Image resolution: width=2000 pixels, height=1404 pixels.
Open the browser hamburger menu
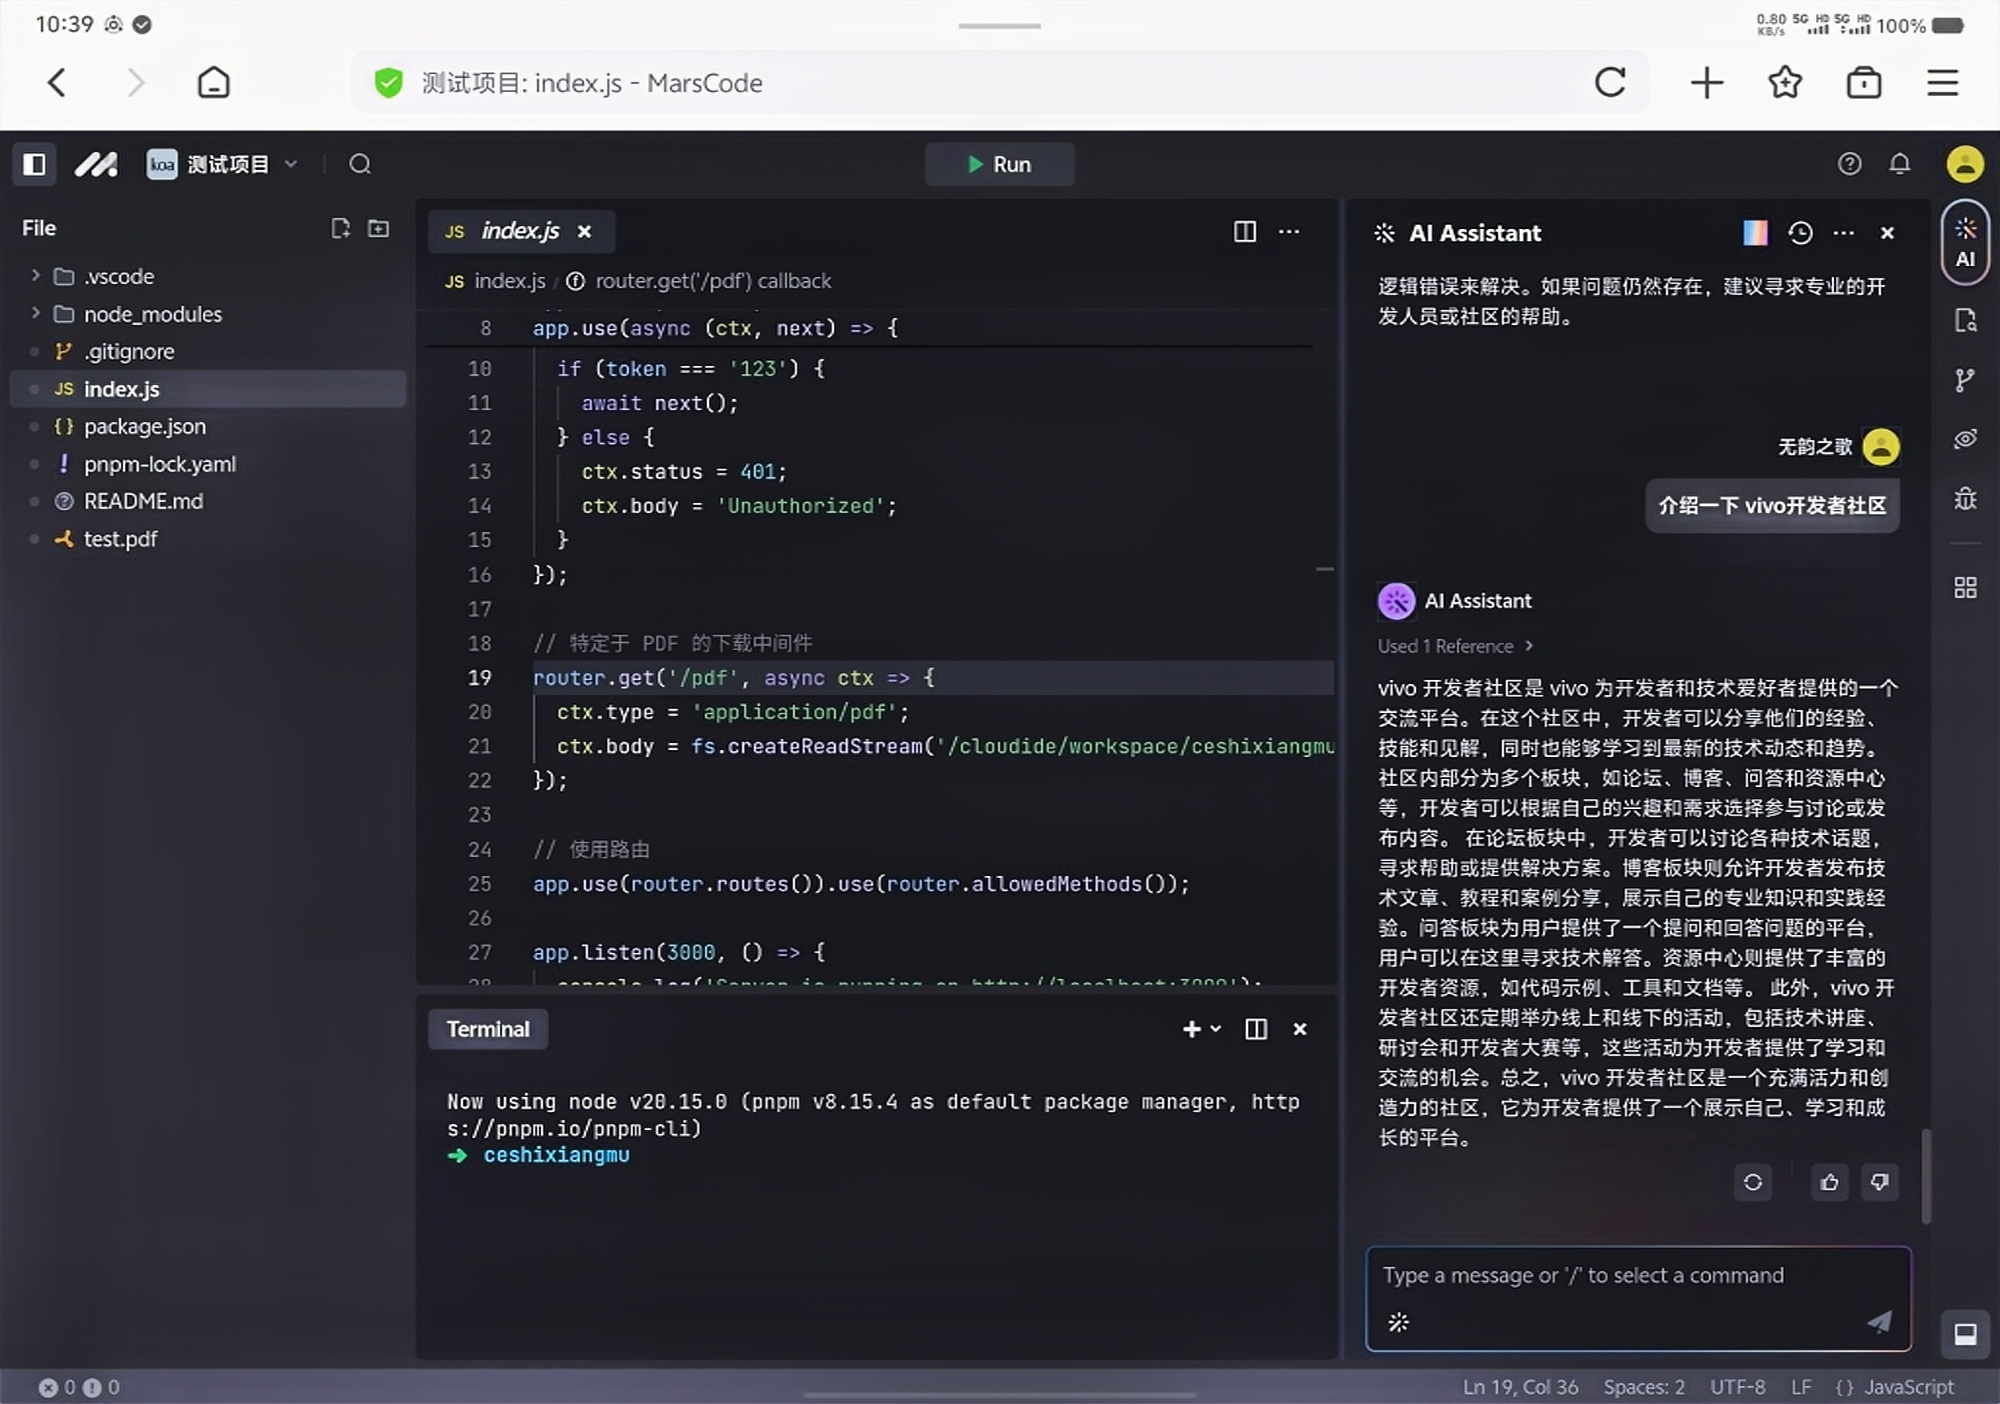1942,82
